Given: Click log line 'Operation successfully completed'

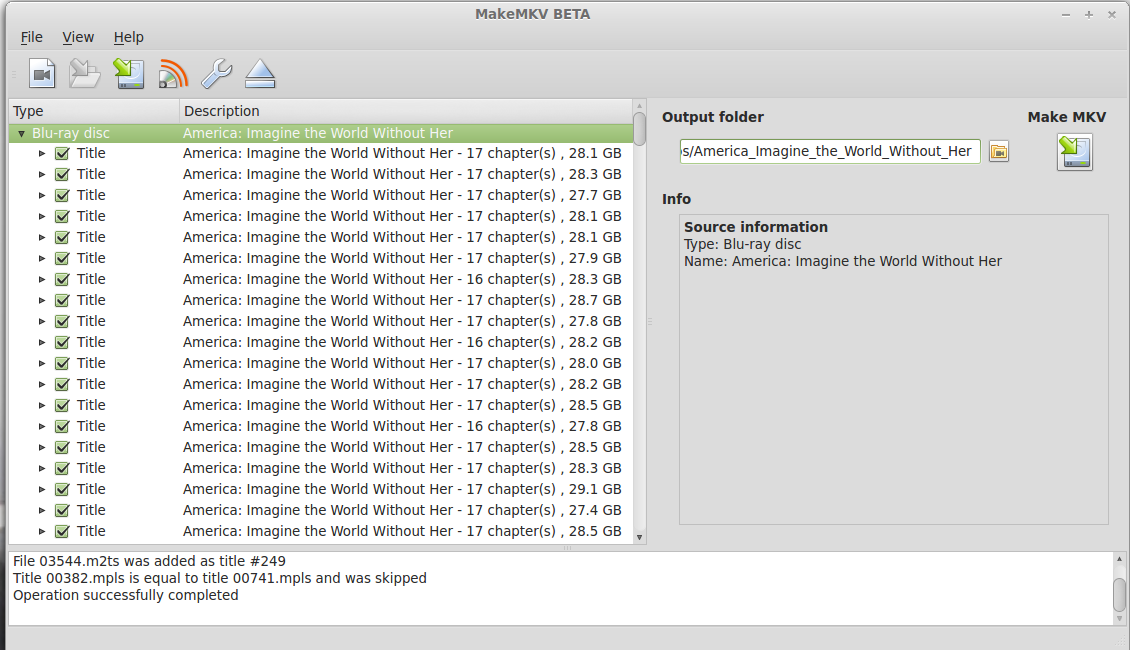Looking at the screenshot, I should click(x=125, y=595).
